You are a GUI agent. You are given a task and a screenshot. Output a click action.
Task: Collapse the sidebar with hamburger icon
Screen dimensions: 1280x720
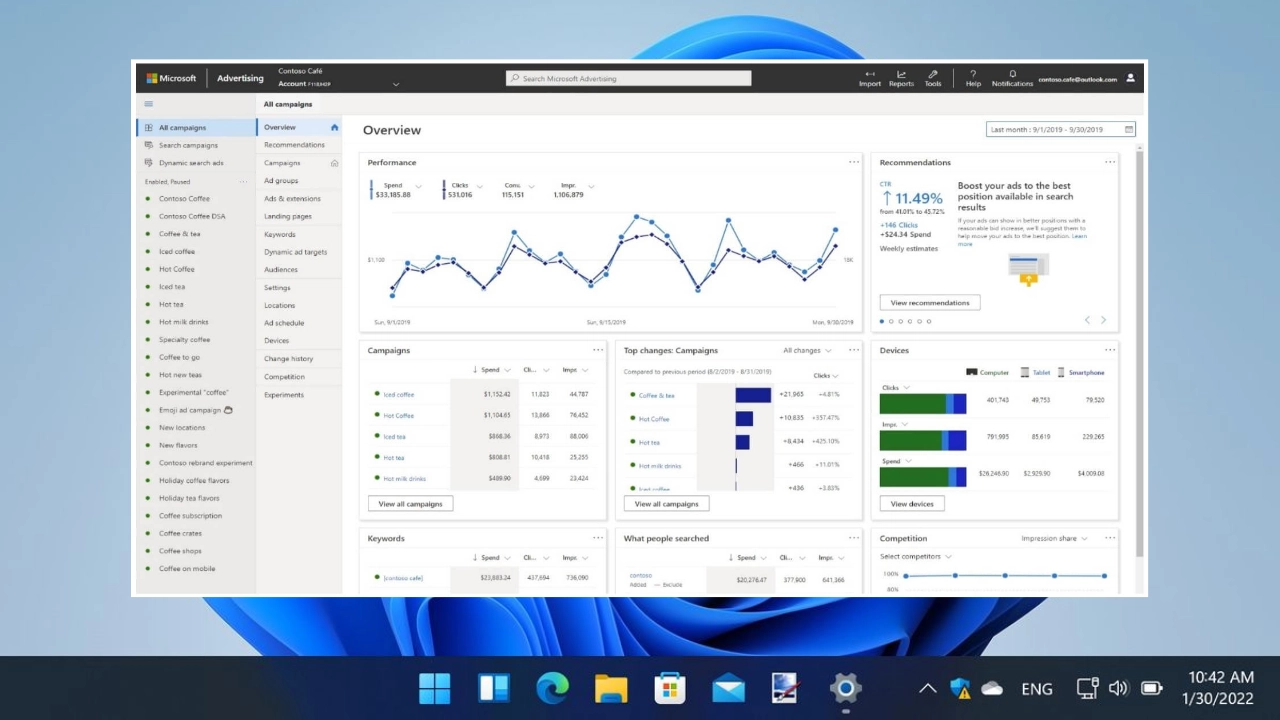point(149,104)
